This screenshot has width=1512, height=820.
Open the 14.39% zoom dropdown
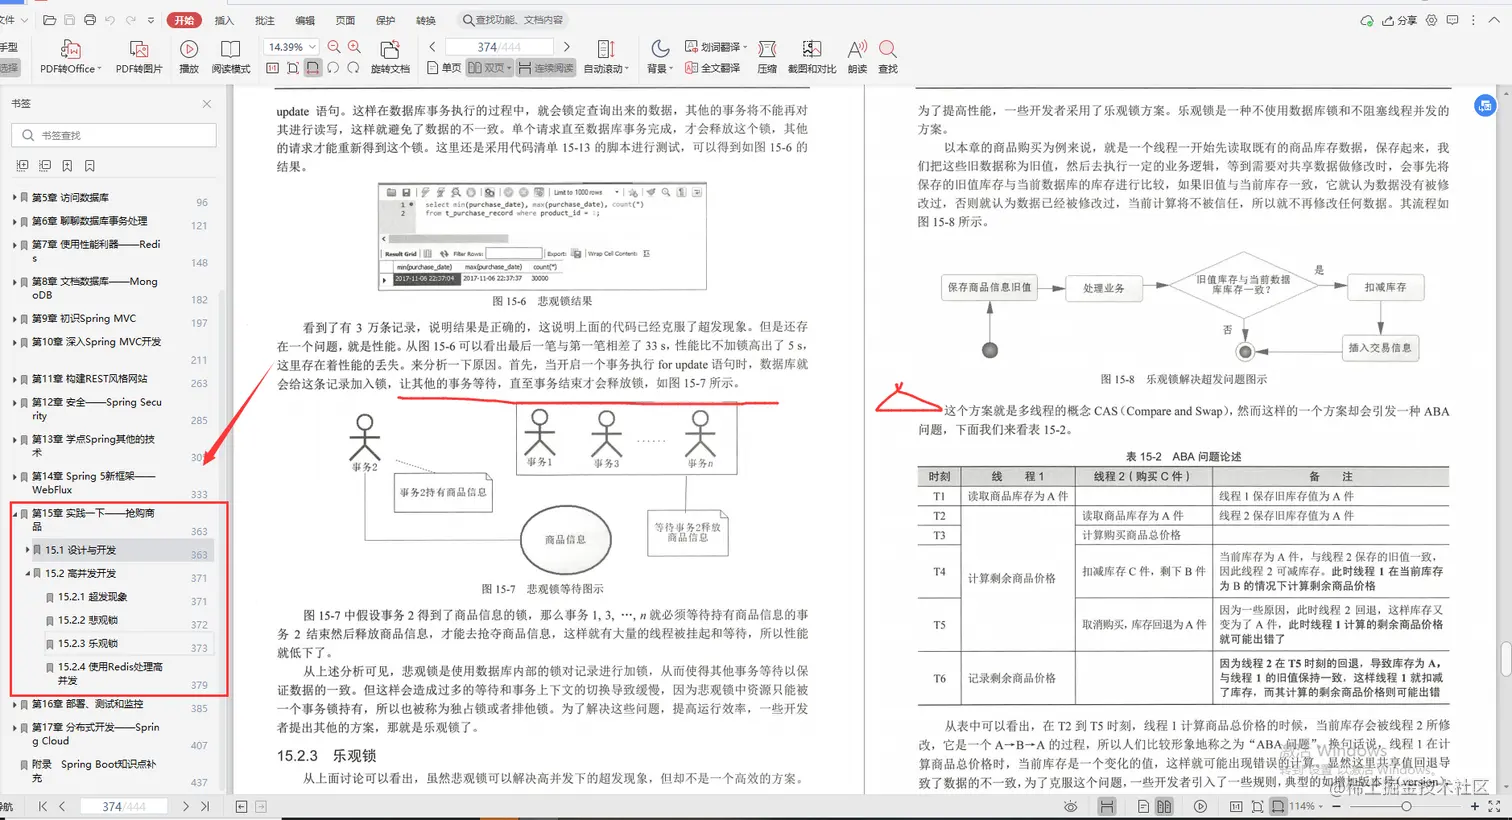[312, 47]
